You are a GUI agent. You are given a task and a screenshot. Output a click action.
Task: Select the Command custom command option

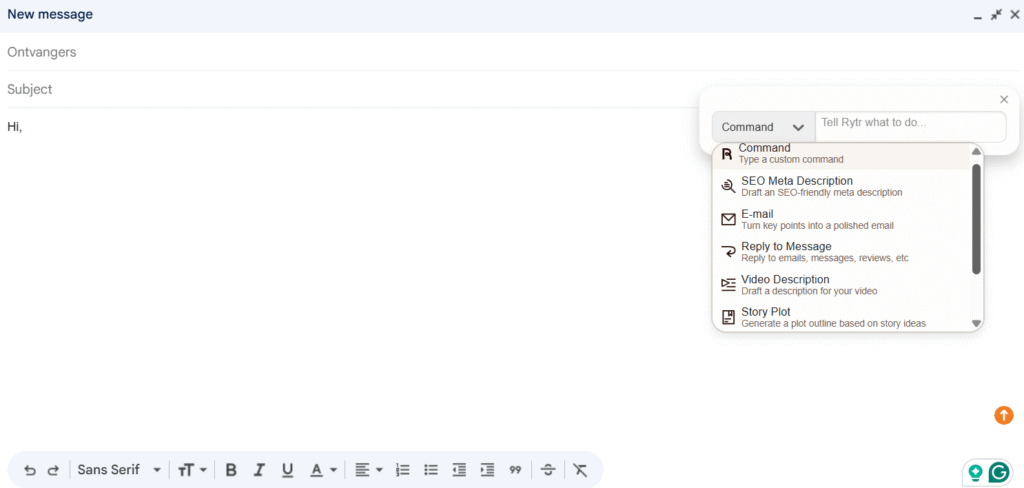click(842, 155)
